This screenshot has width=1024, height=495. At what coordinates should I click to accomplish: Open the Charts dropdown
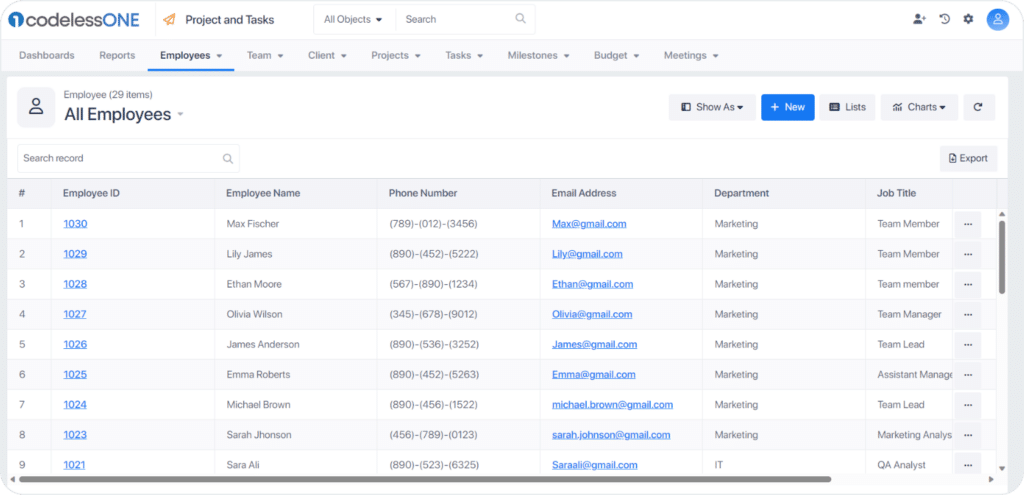(x=919, y=107)
